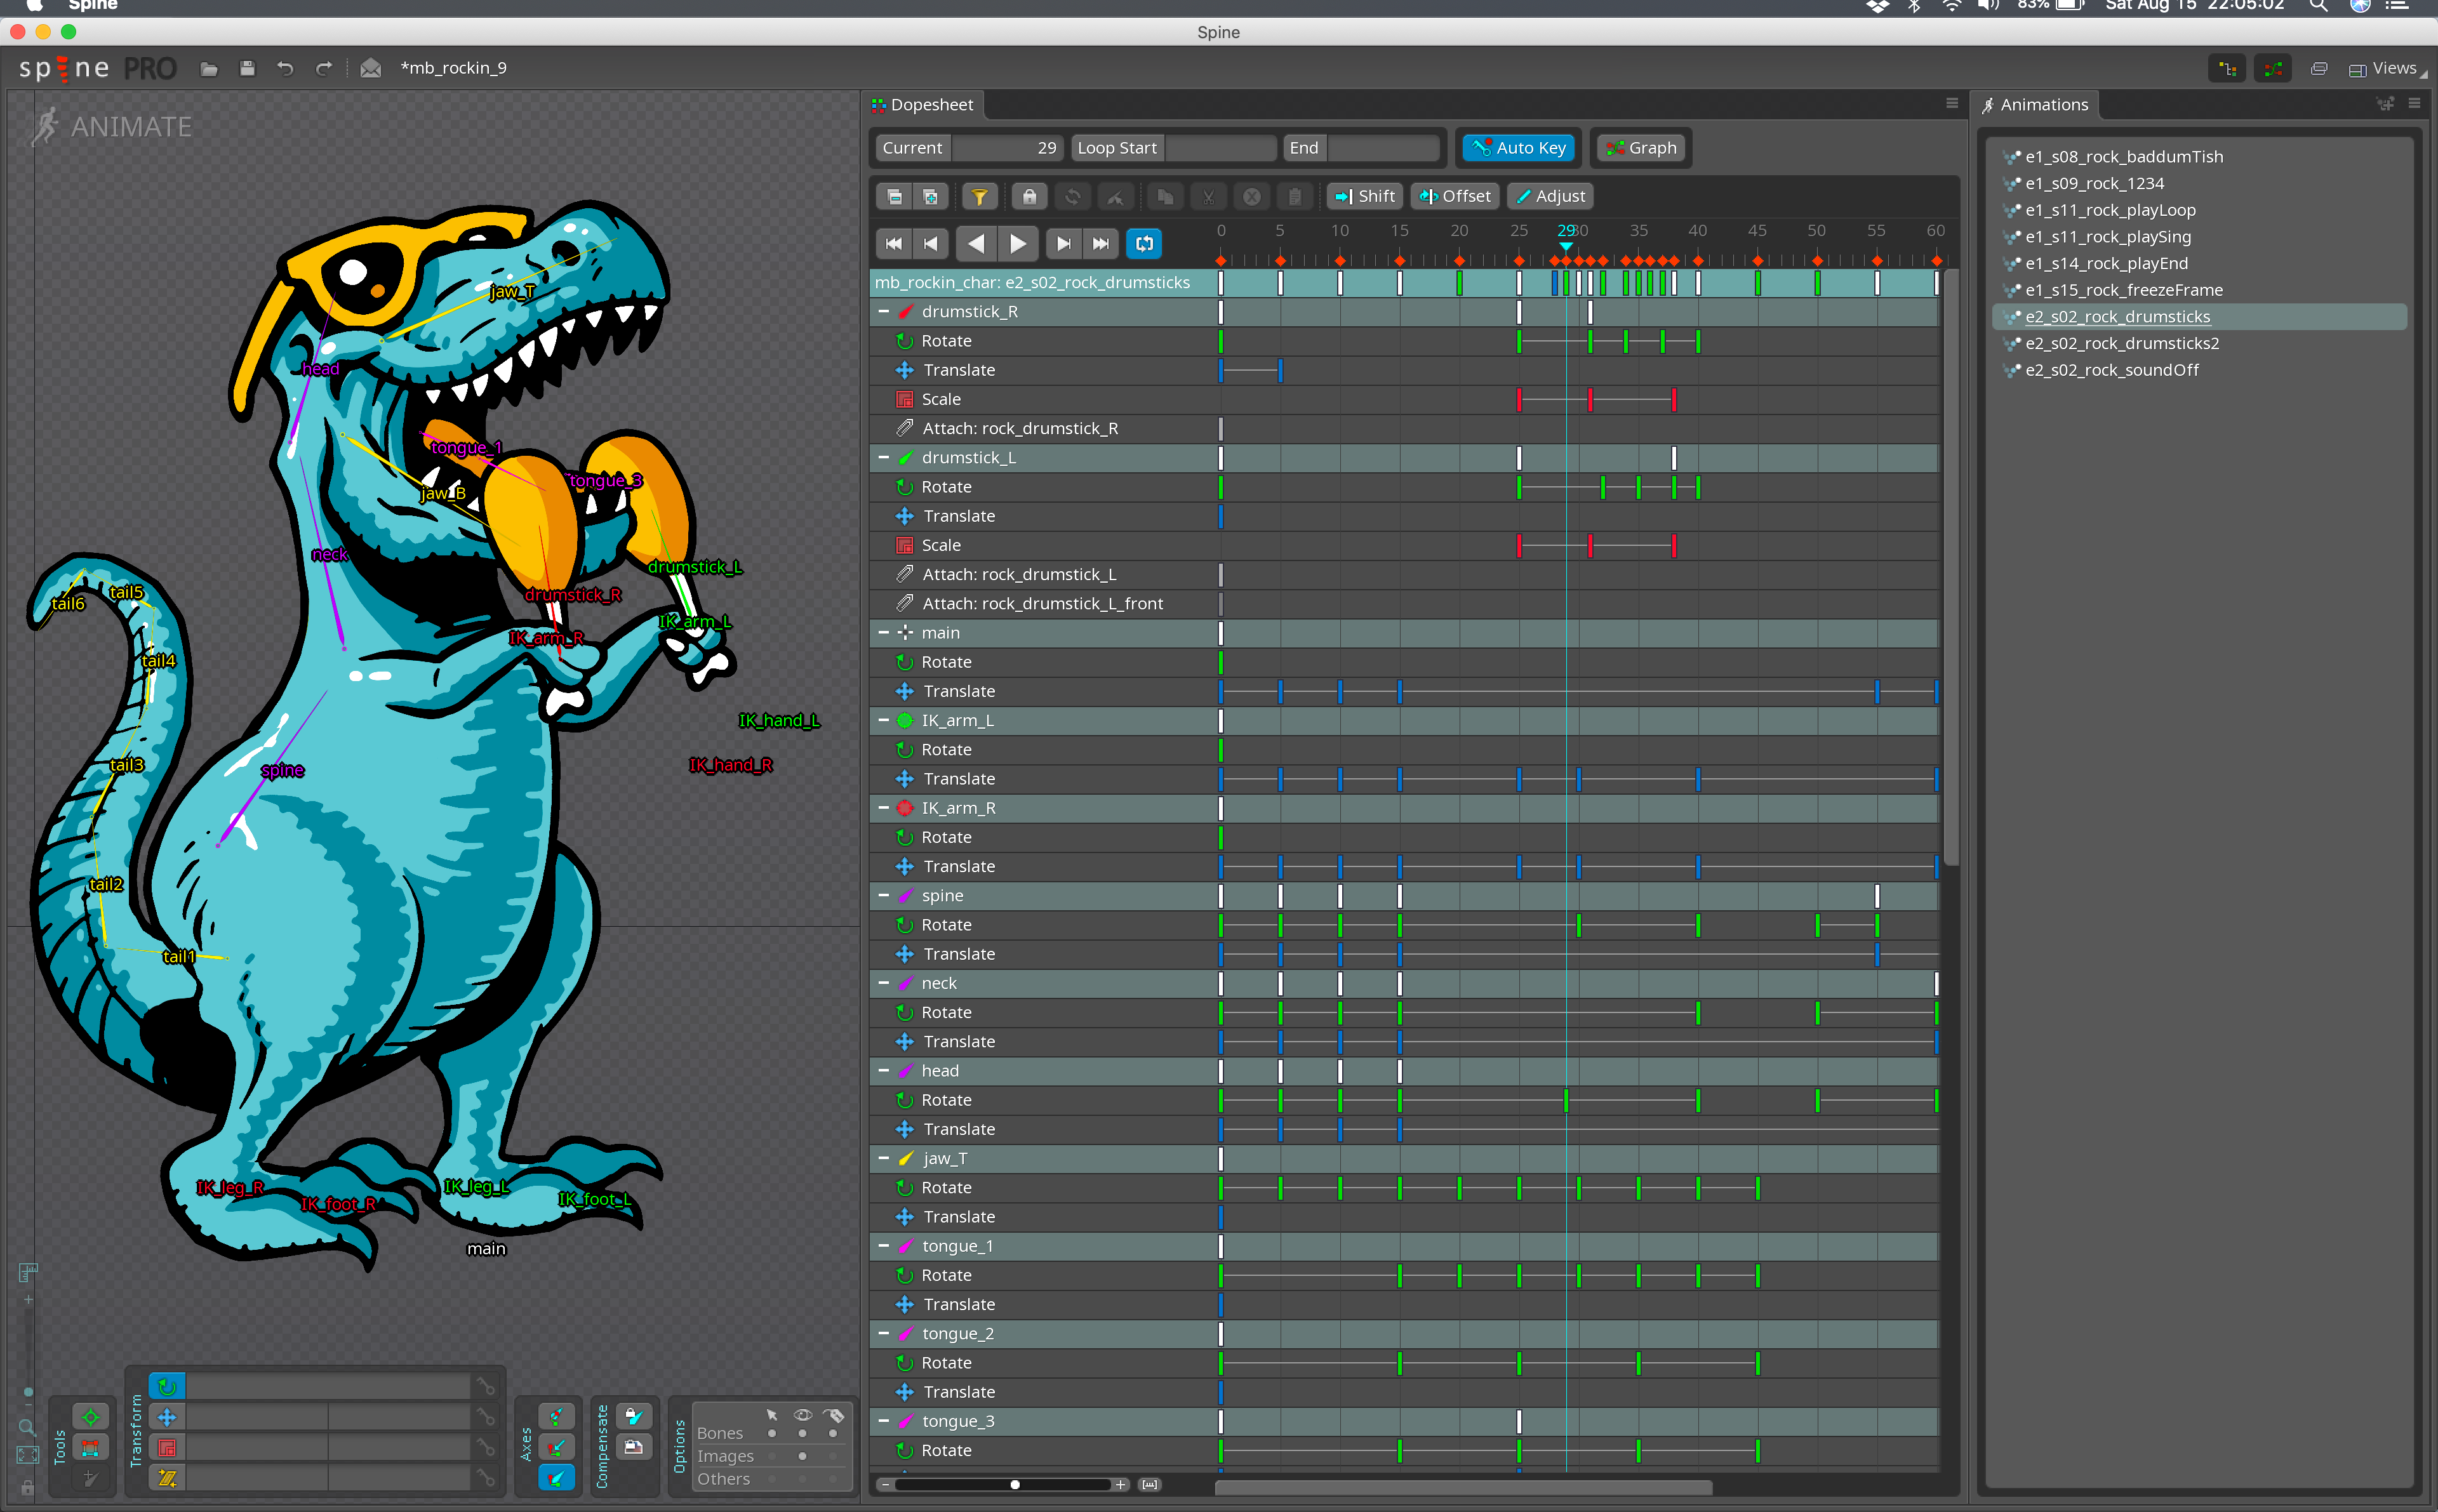This screenshot has height=1512, width=2438.
Task: Open the Graph view button
Action: click(x=1641, y=148)
